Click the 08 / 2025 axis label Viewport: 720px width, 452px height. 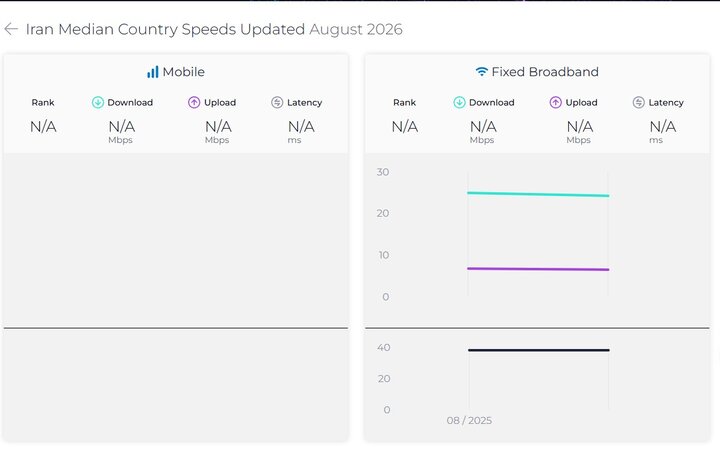469,420
